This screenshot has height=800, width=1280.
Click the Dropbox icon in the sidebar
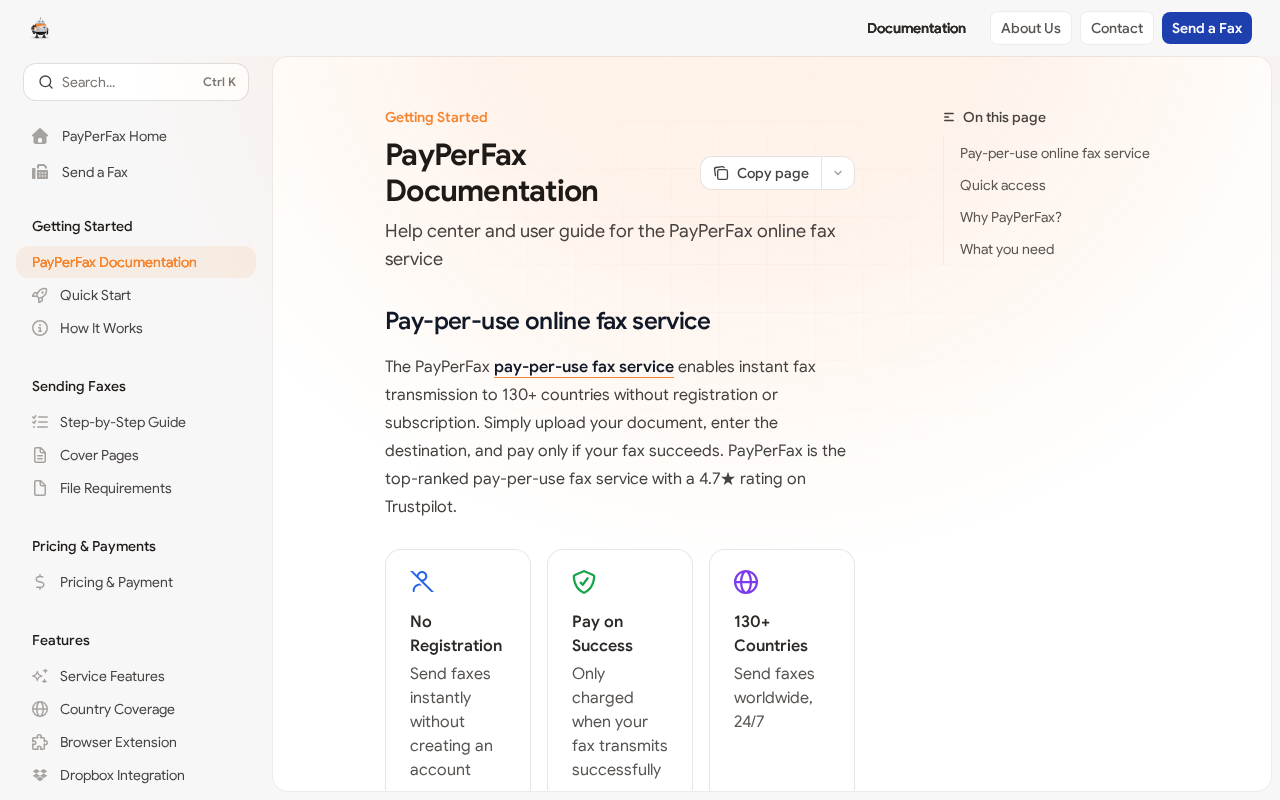[x=40, y=775]
